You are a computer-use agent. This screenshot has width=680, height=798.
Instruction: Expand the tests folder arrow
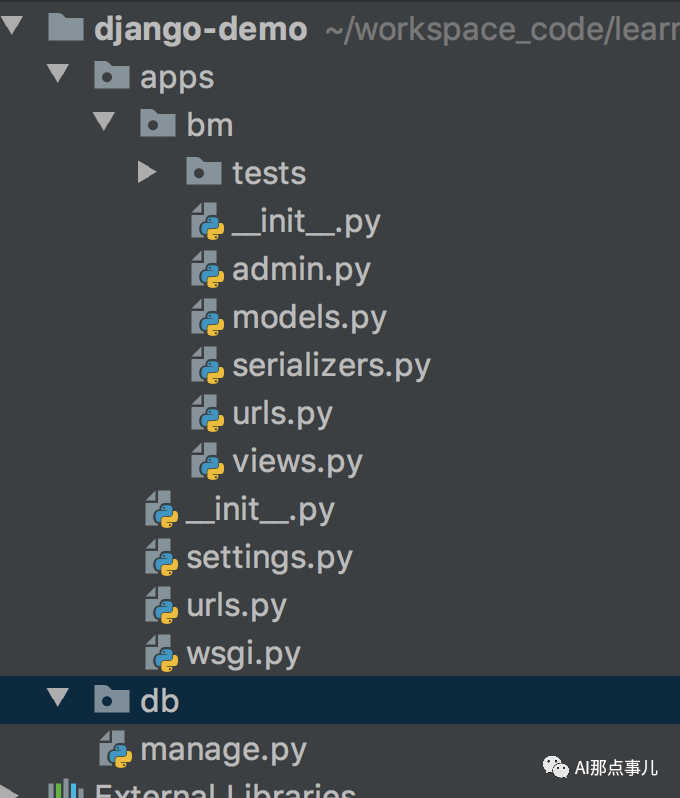147,172
